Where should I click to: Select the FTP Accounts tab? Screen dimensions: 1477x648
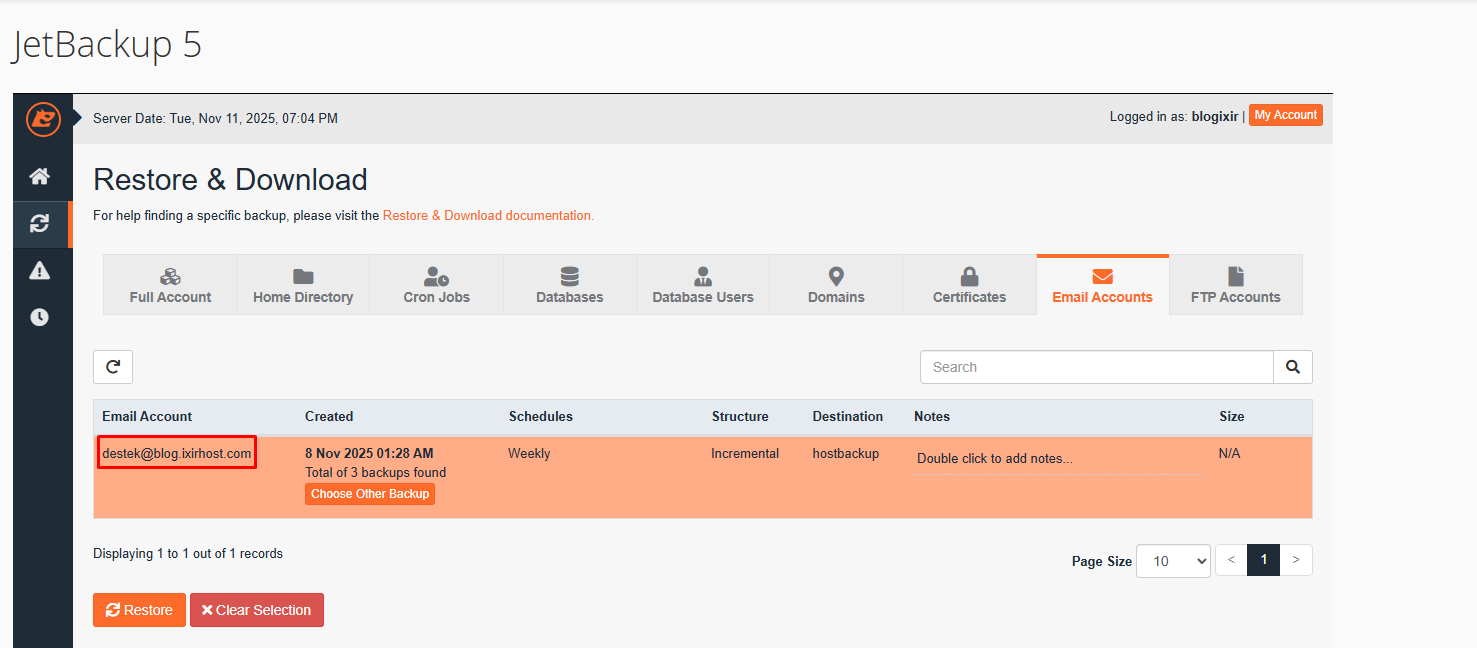(x=1235, y=285)
